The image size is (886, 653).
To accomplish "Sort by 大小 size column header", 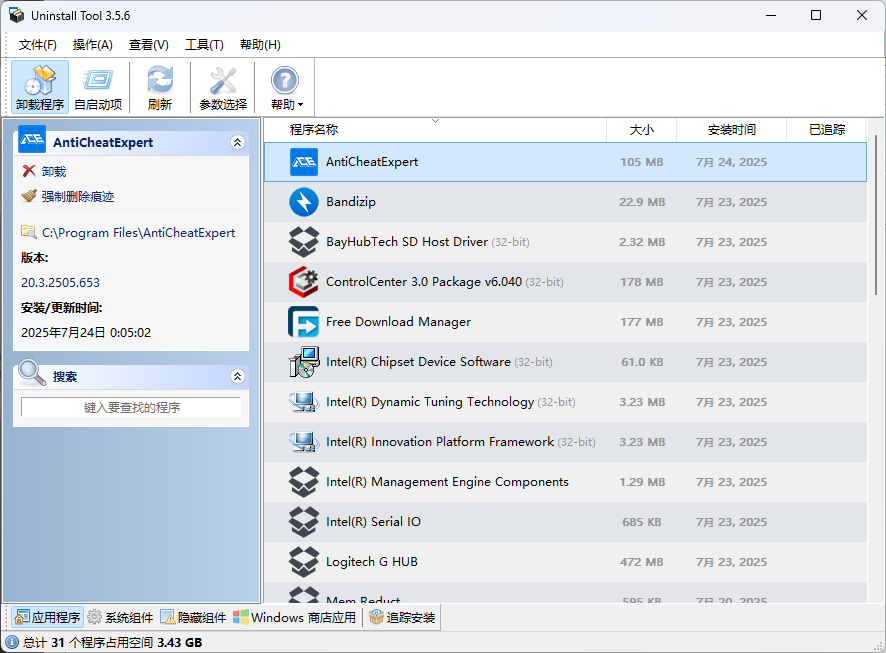I will 641,130.
